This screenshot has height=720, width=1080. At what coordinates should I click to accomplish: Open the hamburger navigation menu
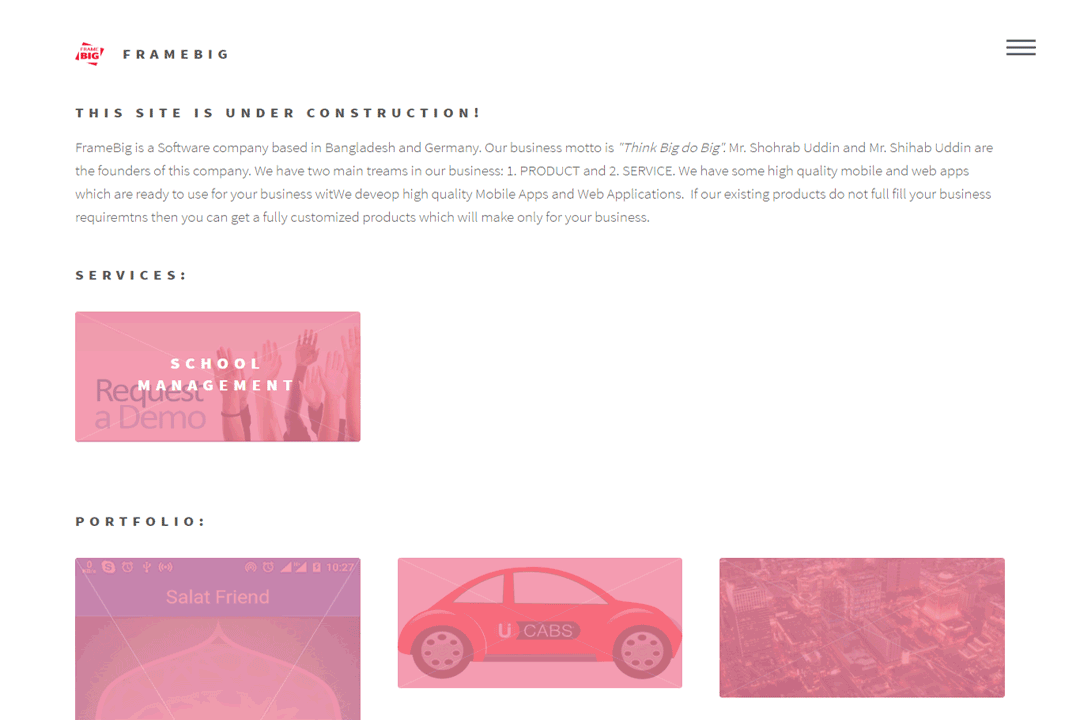point(1020,48)
